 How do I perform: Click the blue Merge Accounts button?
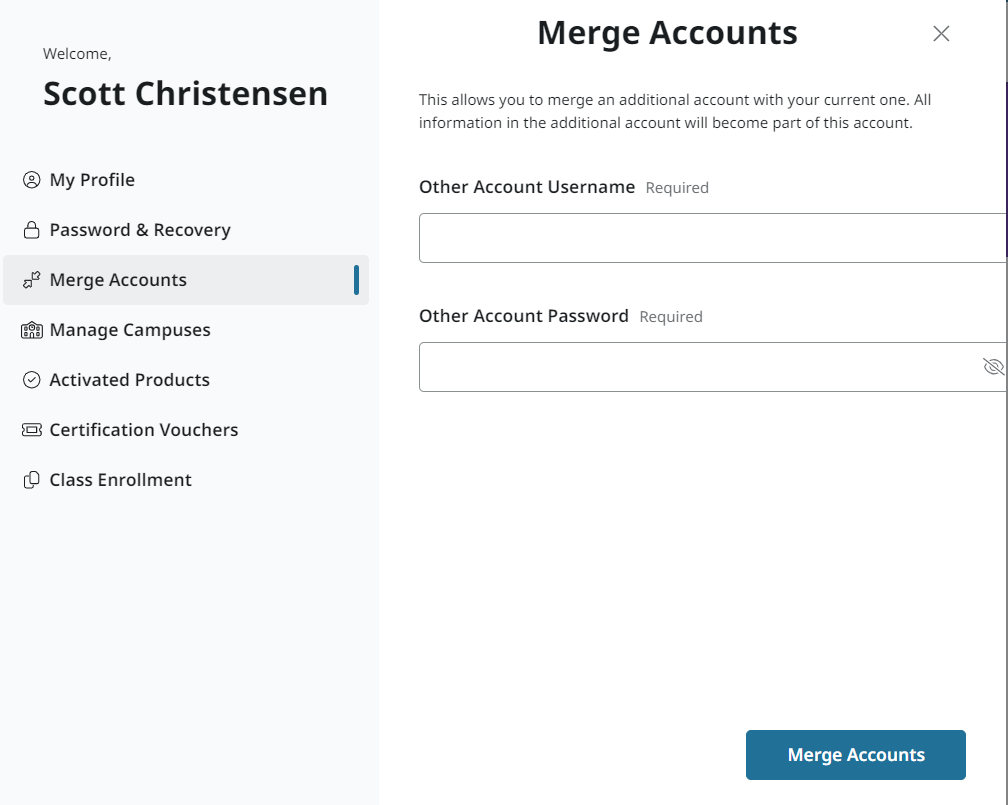(x=855, y=754)
